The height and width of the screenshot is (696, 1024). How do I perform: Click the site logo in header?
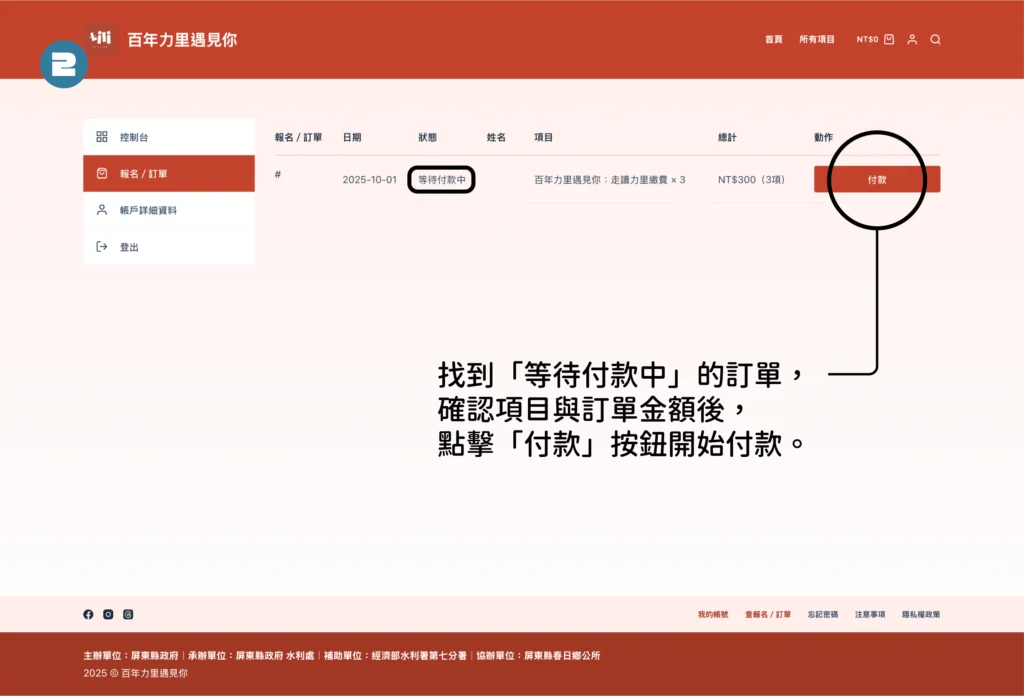[100, 39]
